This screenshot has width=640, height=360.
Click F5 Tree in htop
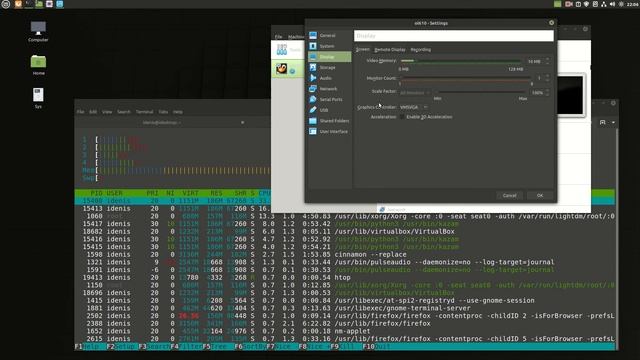(x=215, y=347)
